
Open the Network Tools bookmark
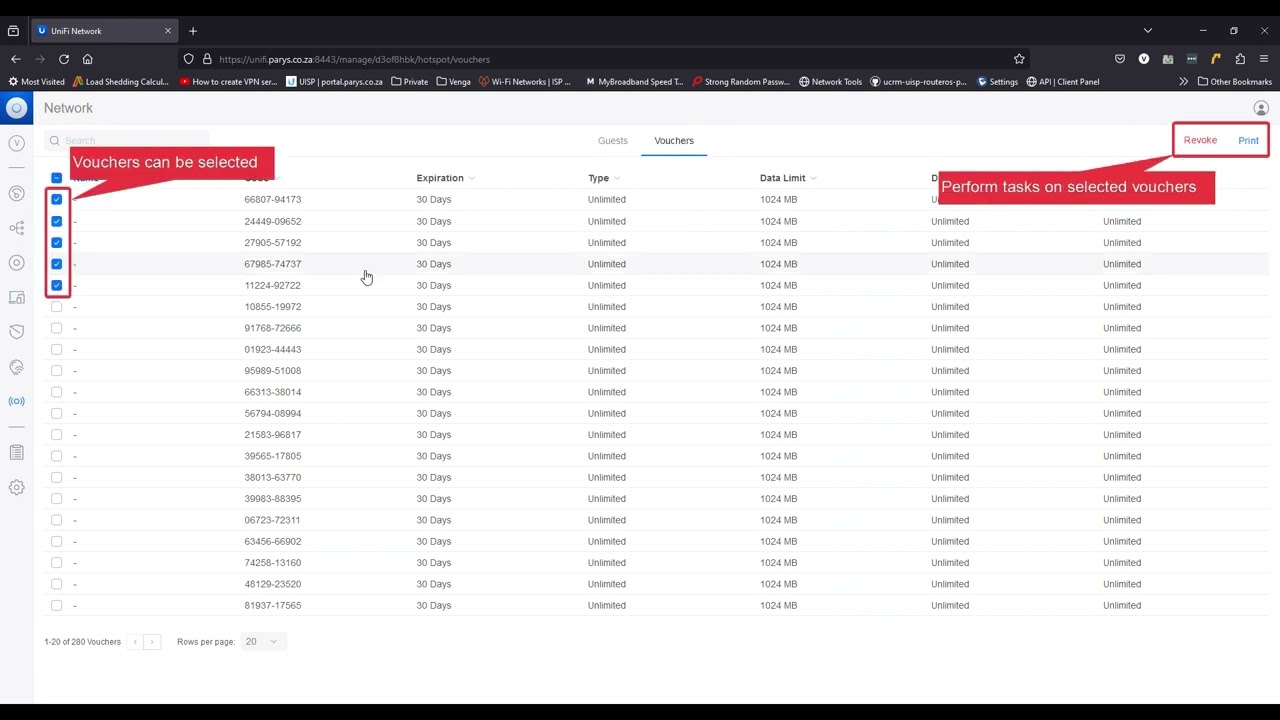(x=830, y=82)
